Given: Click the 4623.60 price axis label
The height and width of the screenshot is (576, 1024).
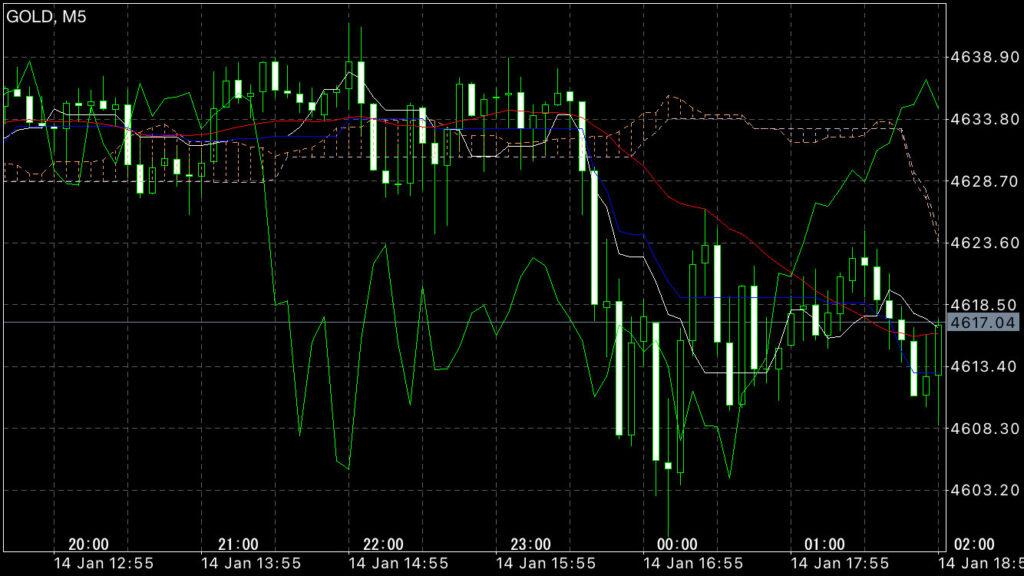Looking at the screenshot, I should click(982, 243).
